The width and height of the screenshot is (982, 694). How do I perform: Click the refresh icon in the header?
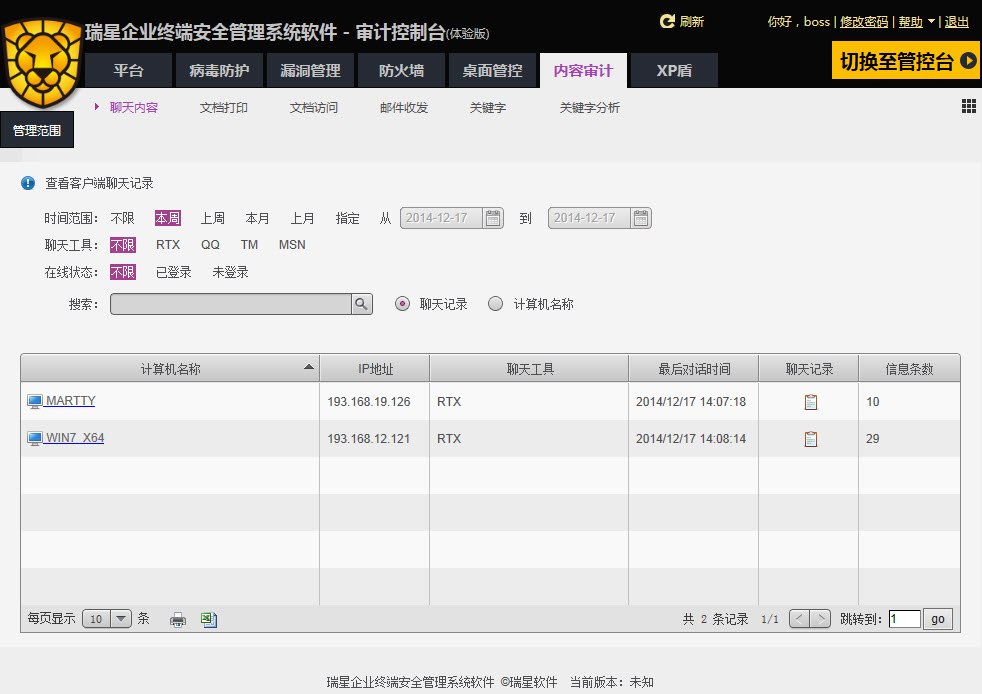(667, 21)
